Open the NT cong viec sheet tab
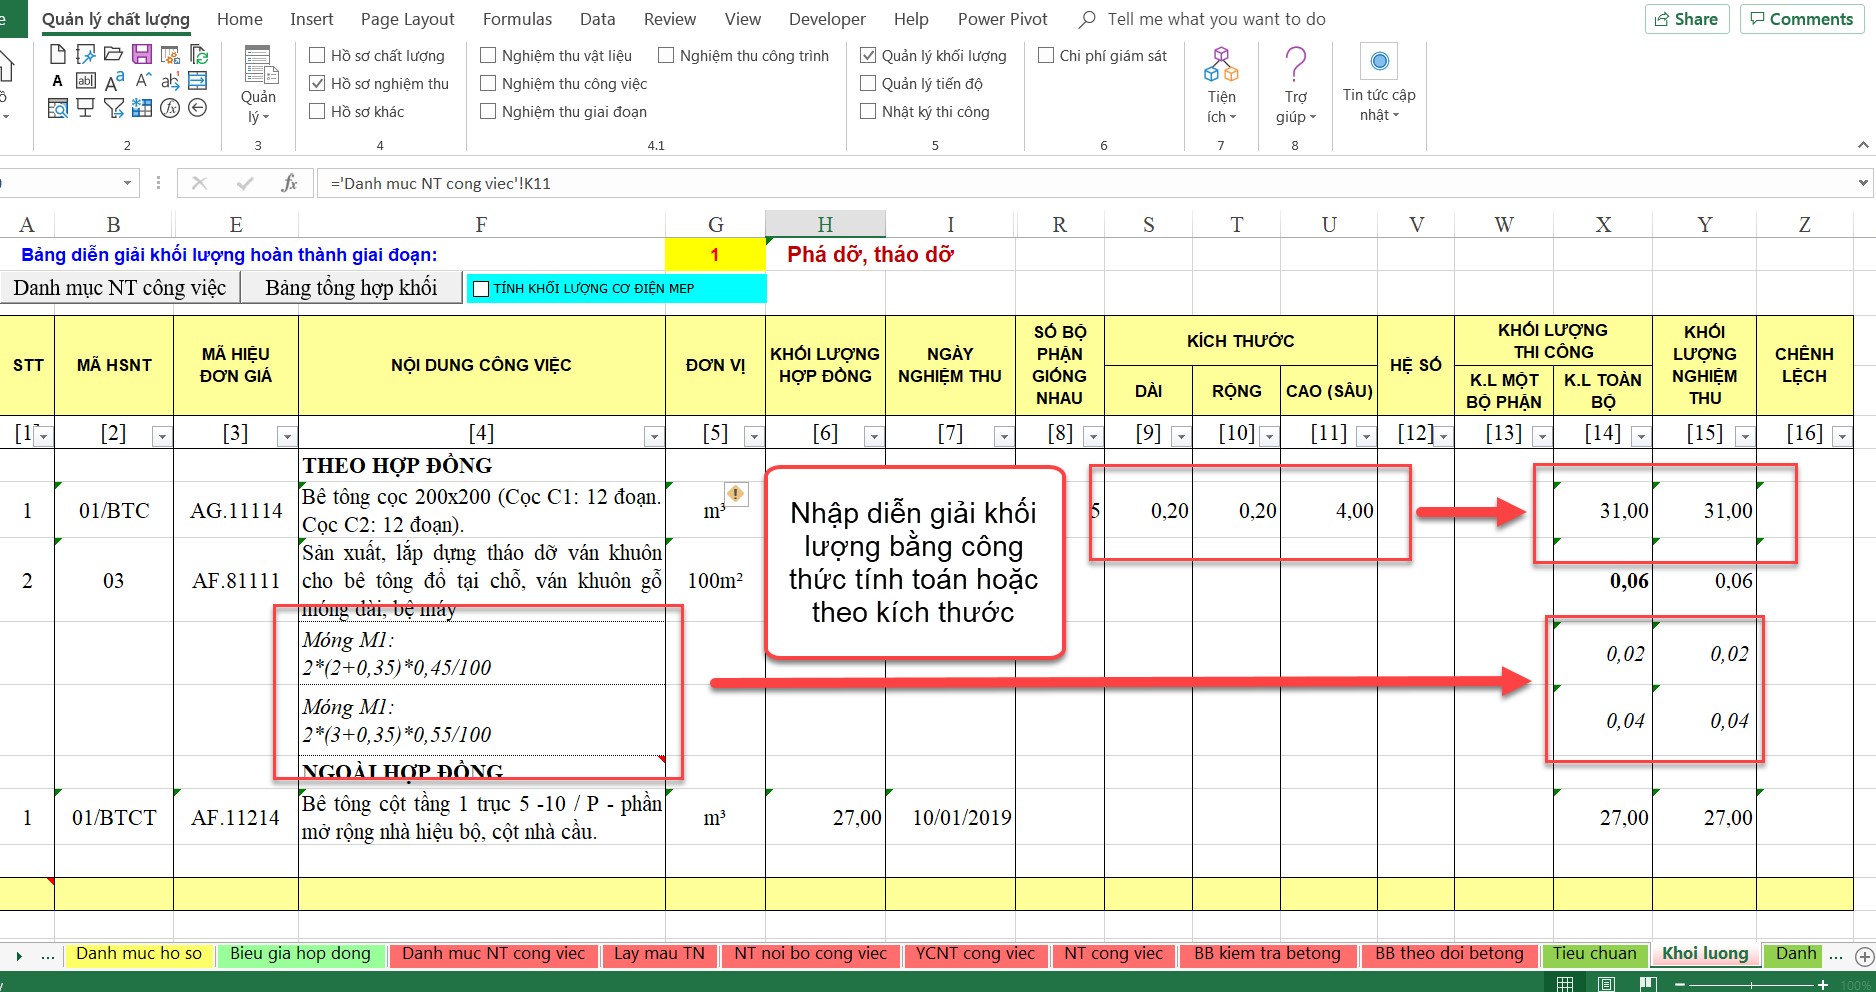The image size is (1876, 992). (1113, 954)
